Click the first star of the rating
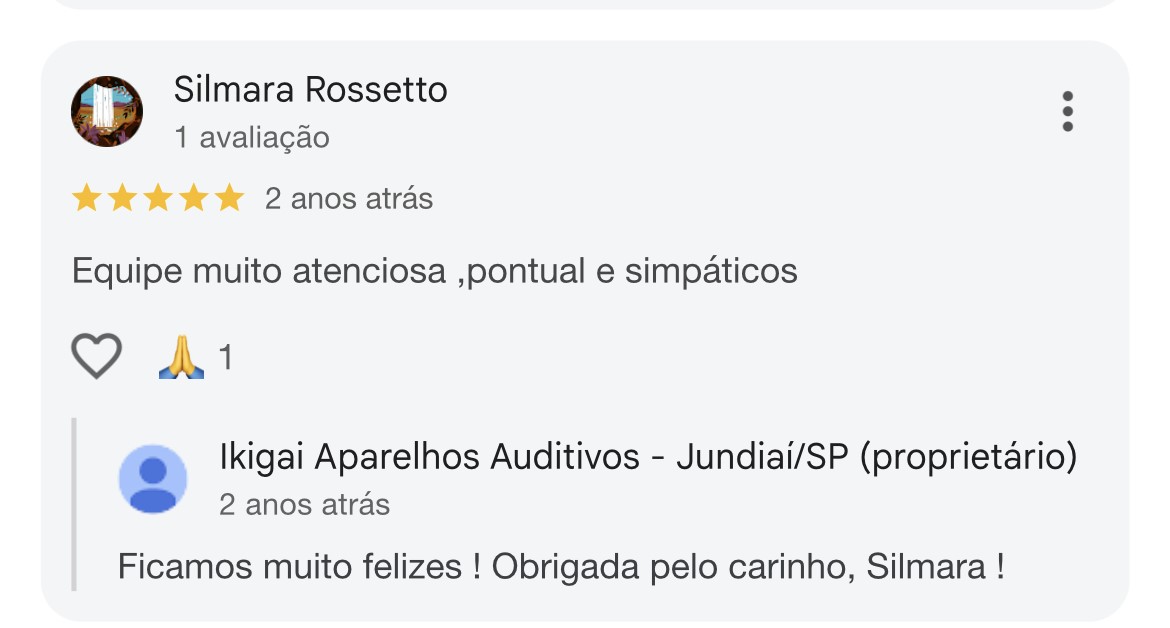 (x=87, y=199)
